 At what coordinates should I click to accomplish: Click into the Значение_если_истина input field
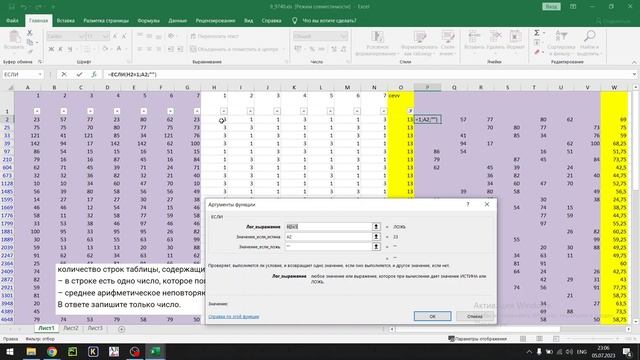328,237
